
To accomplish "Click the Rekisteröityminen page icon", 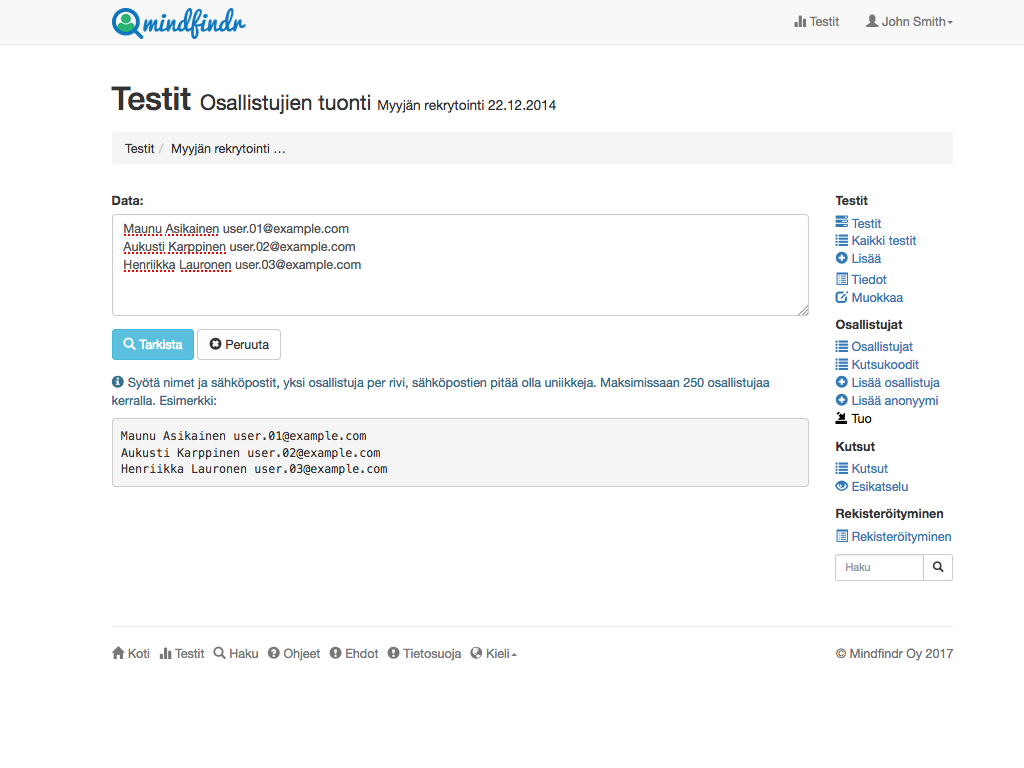I will pos(842,536).
